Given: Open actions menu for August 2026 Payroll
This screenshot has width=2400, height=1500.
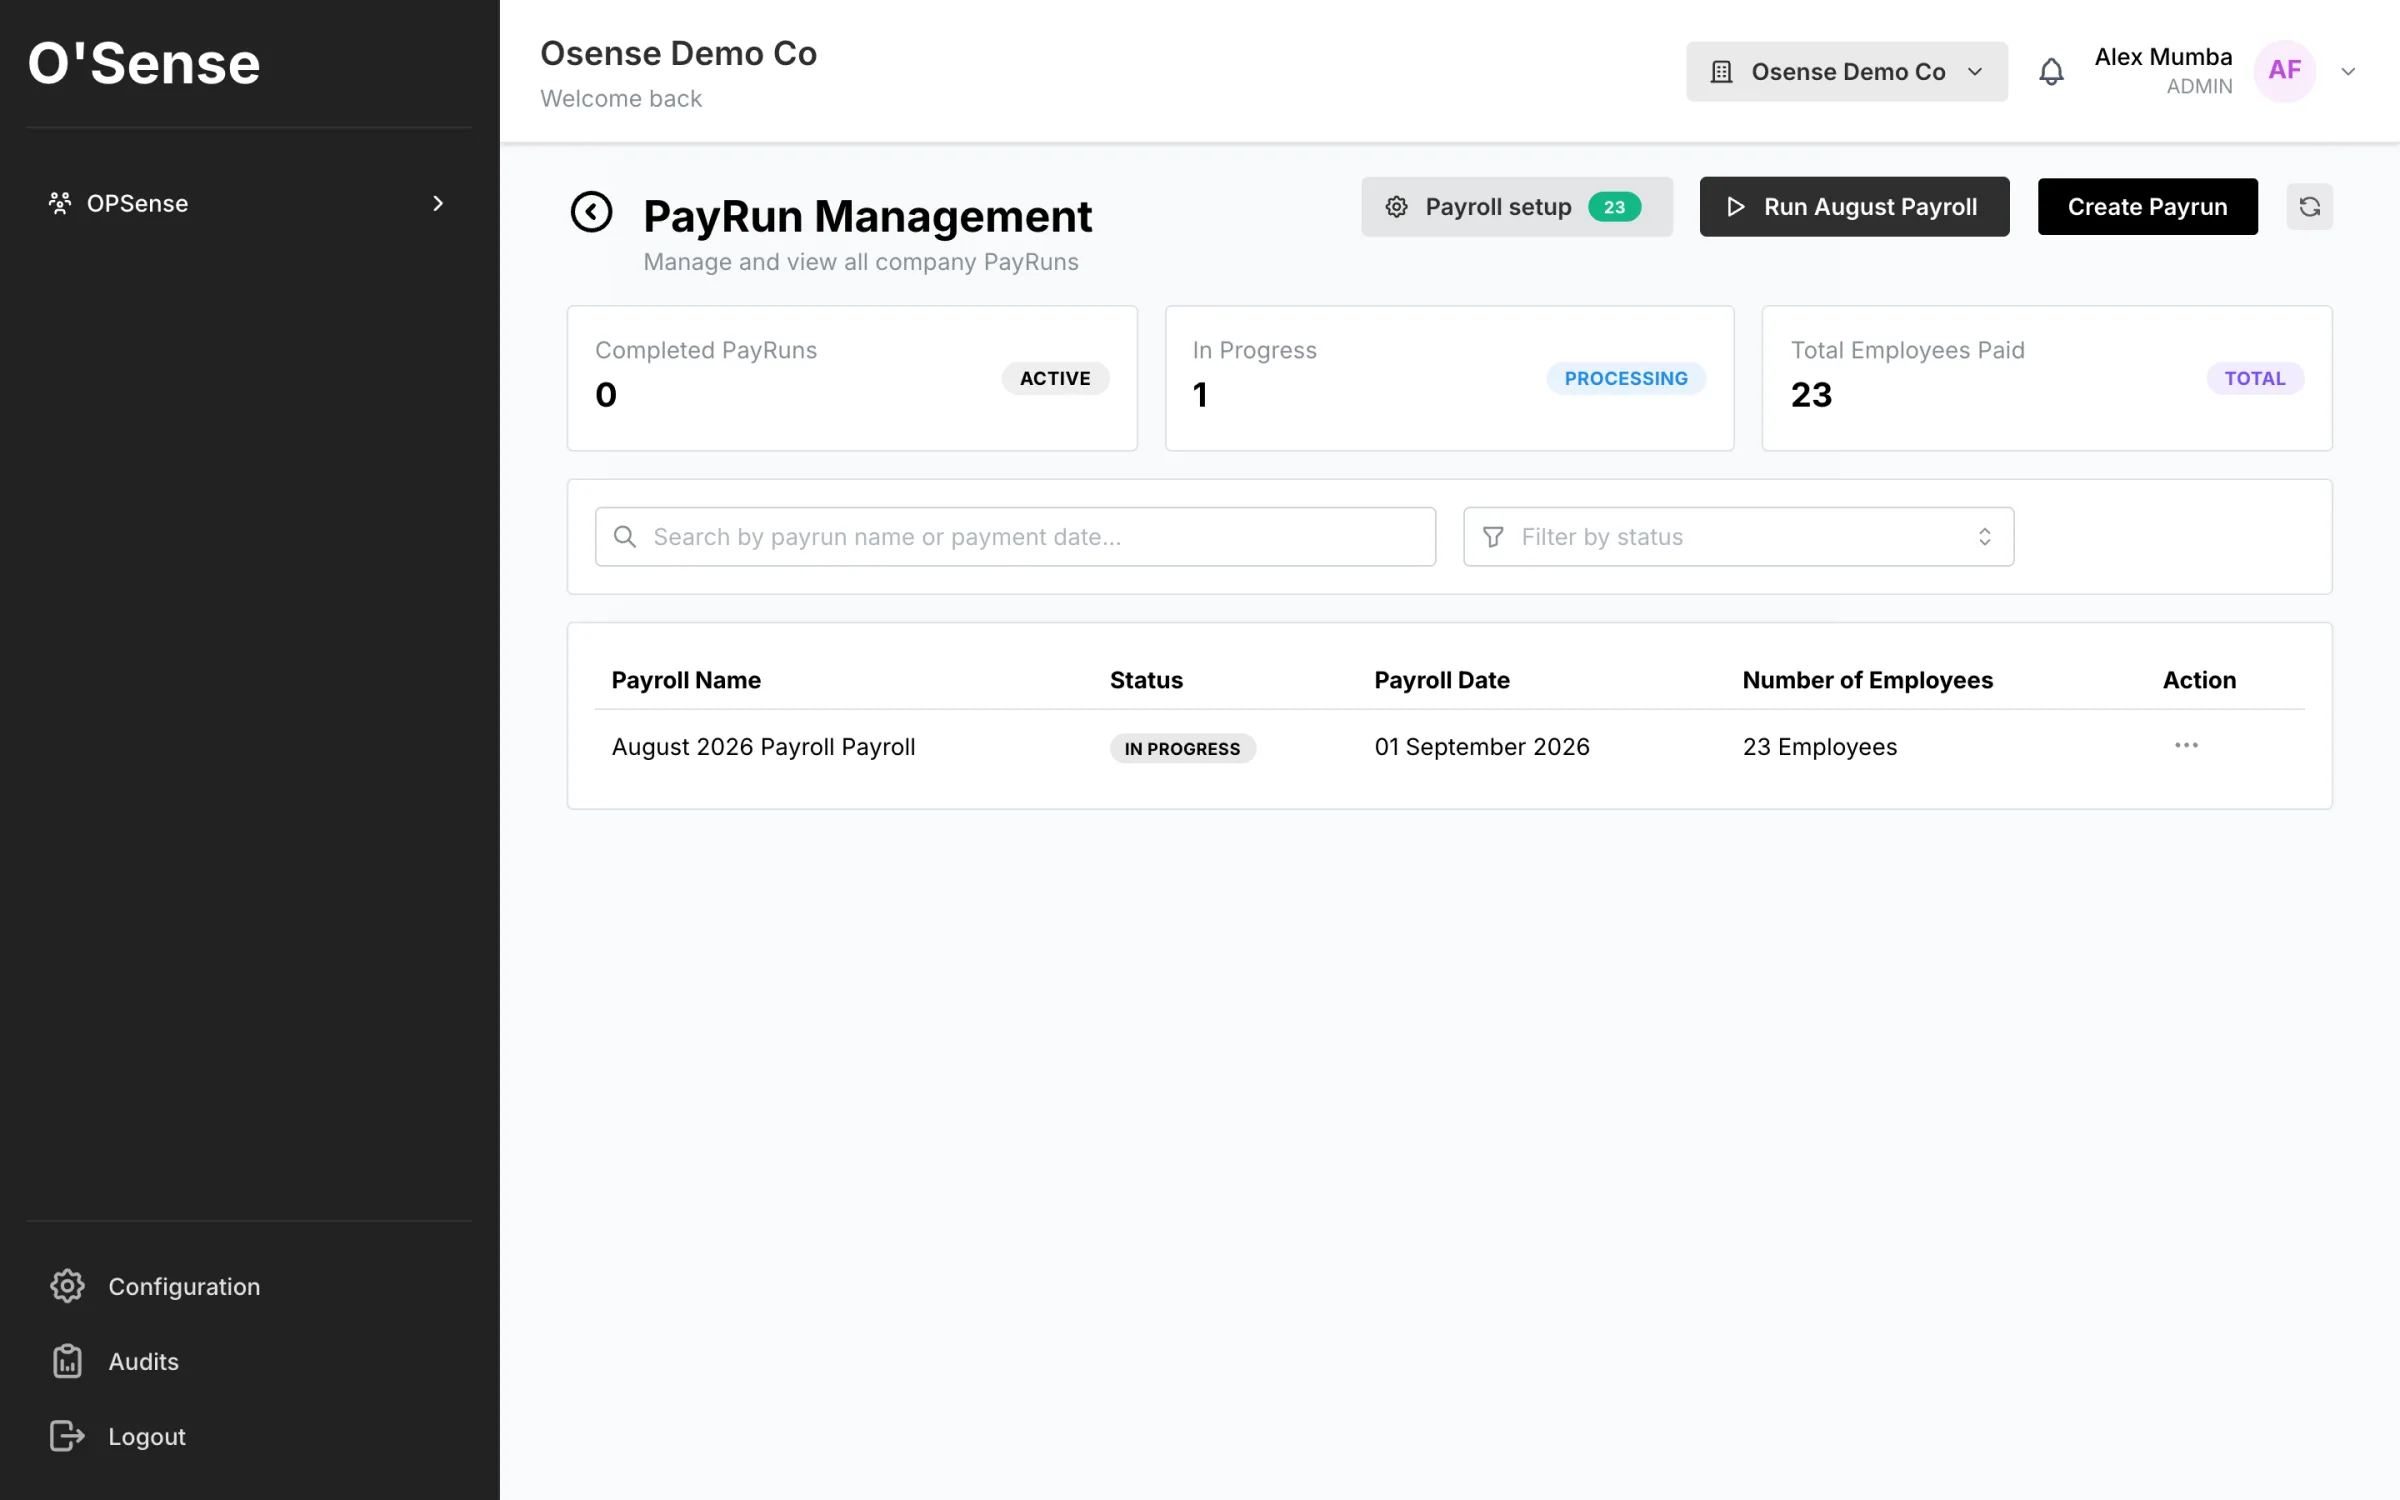Looking at the screenshot, I should point(2186,745).
